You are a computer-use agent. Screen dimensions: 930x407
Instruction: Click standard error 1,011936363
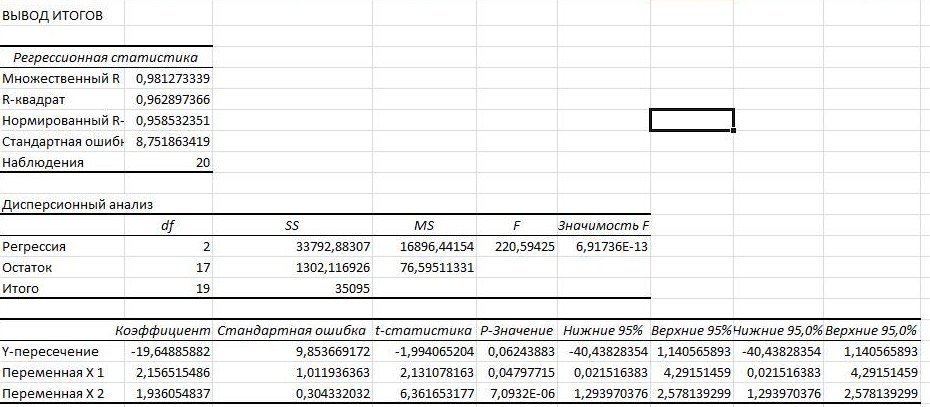(x=292, y=373)
